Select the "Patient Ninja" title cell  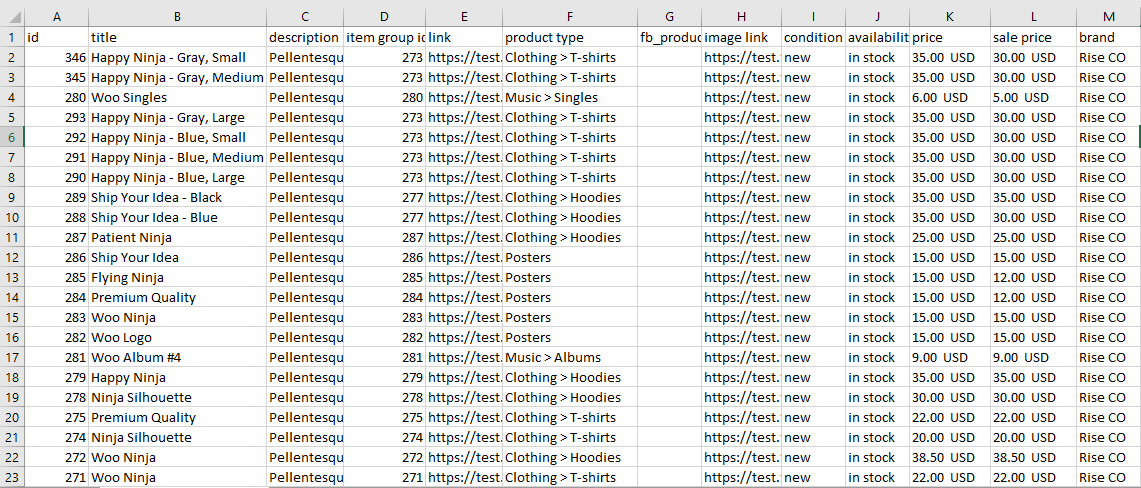[177, 237]
